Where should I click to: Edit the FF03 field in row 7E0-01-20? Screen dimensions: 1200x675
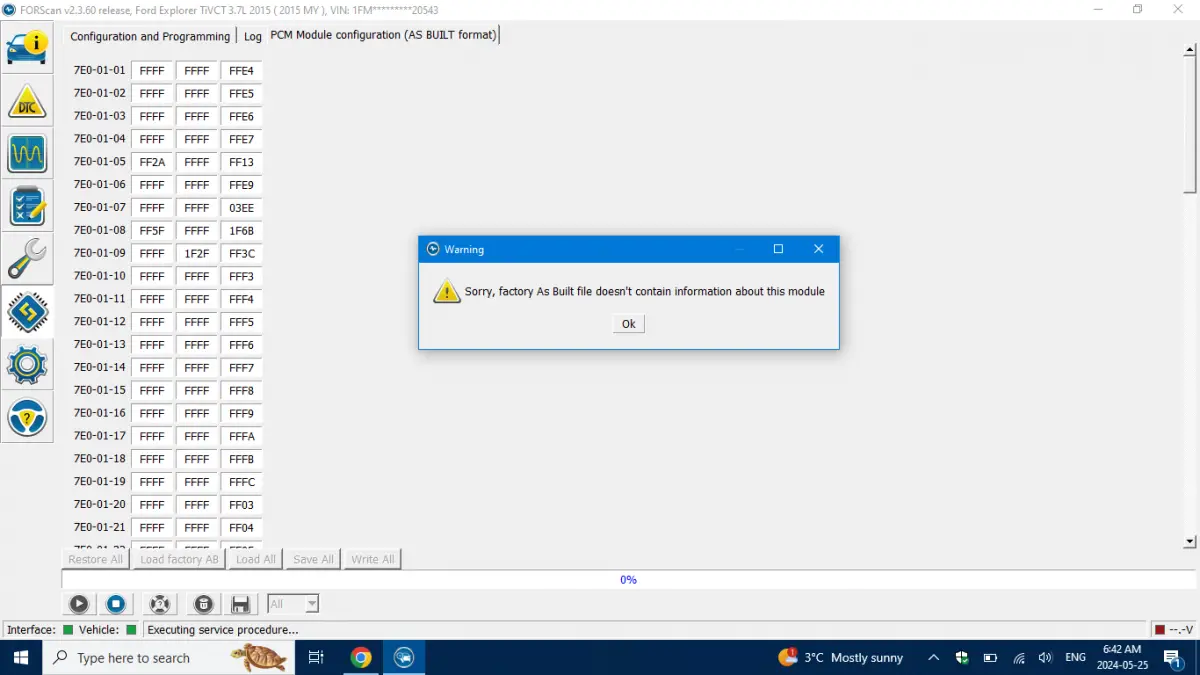(241, 505)
